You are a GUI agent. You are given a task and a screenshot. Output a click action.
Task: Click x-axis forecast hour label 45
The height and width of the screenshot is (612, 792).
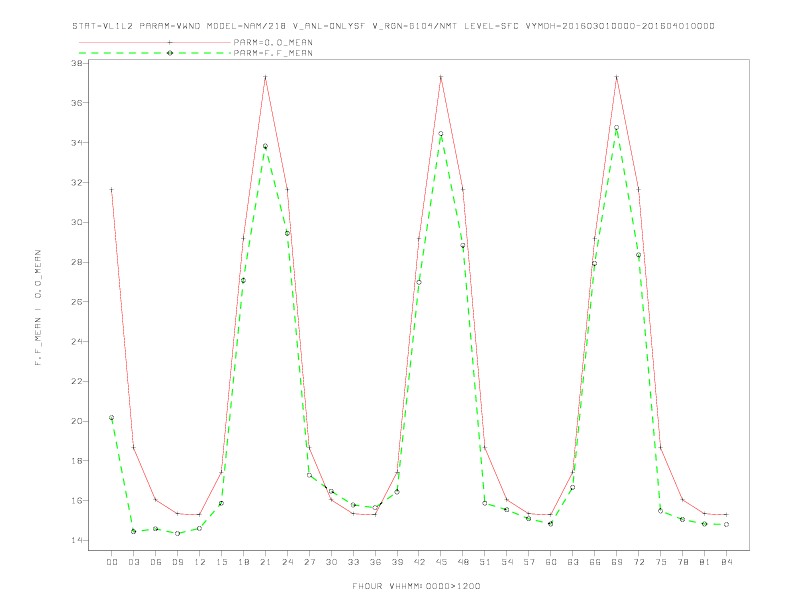pos(441,562)
